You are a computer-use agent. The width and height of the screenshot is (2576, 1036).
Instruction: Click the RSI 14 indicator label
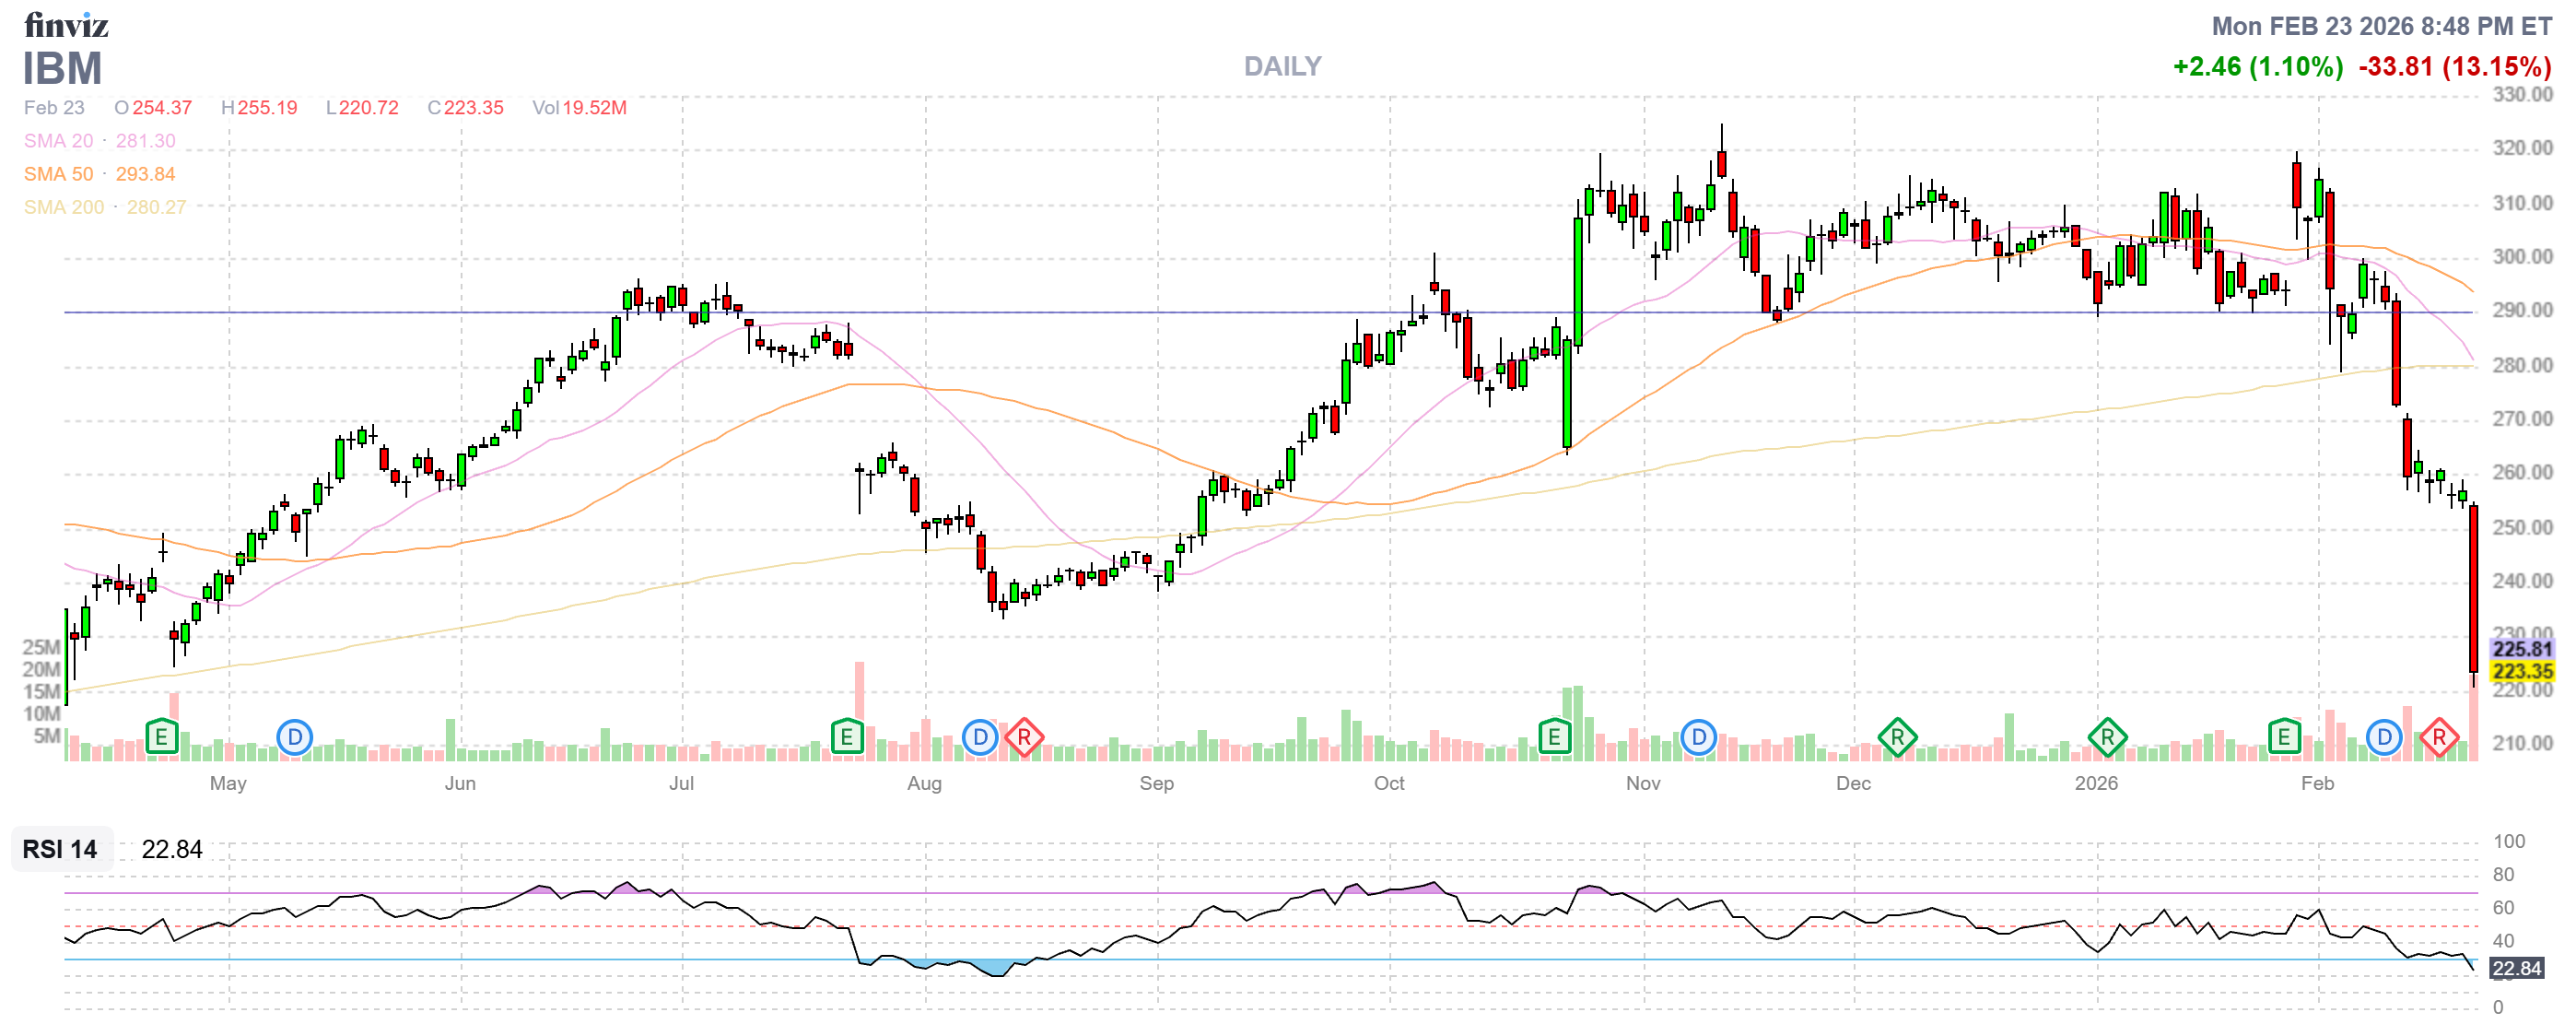coord(60,849)
